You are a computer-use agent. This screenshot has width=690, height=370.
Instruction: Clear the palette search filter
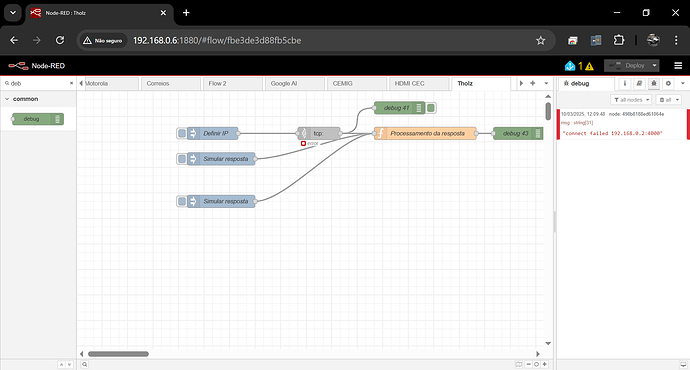[71, 83]
